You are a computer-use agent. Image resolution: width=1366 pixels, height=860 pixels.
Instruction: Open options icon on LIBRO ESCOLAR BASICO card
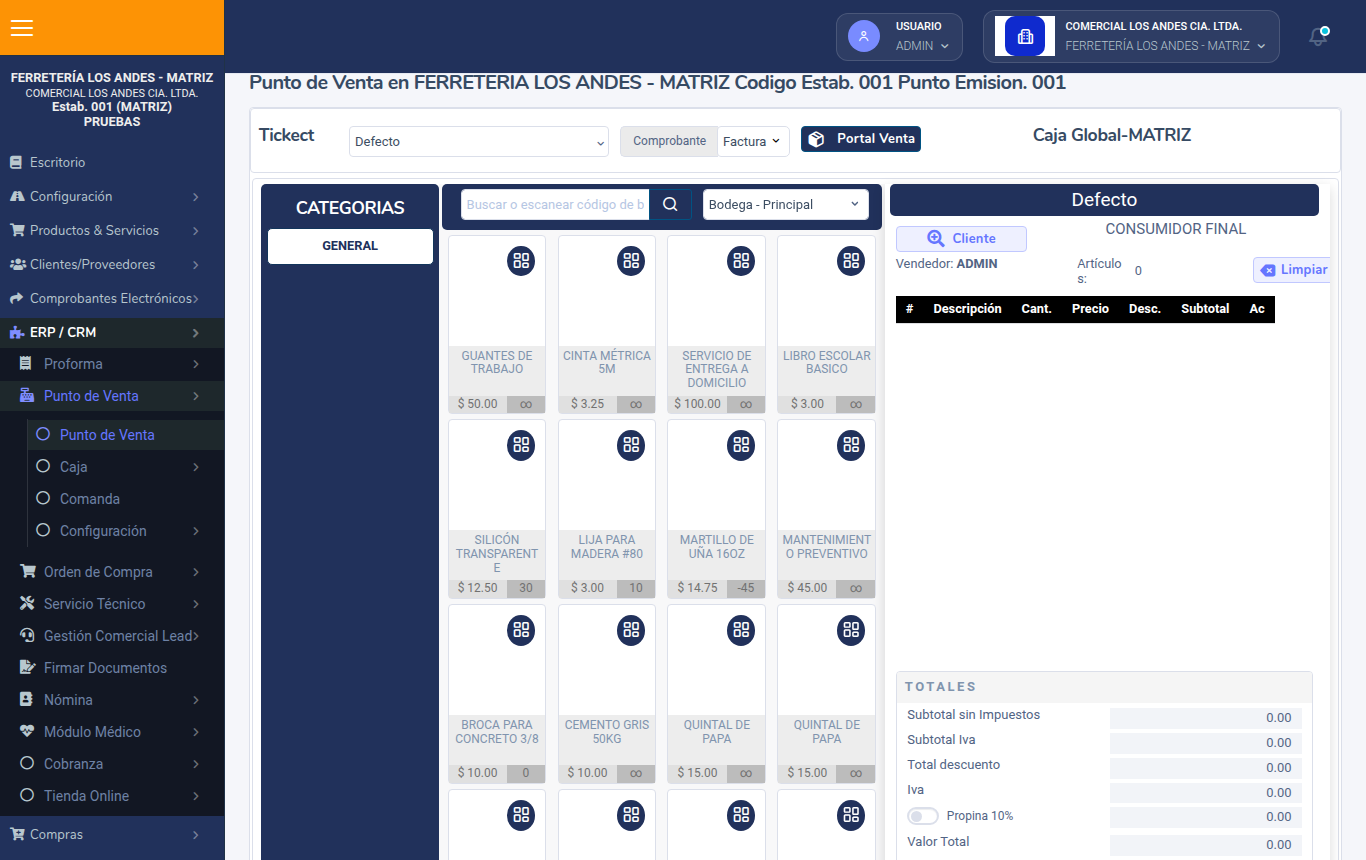tap(850, 261)
